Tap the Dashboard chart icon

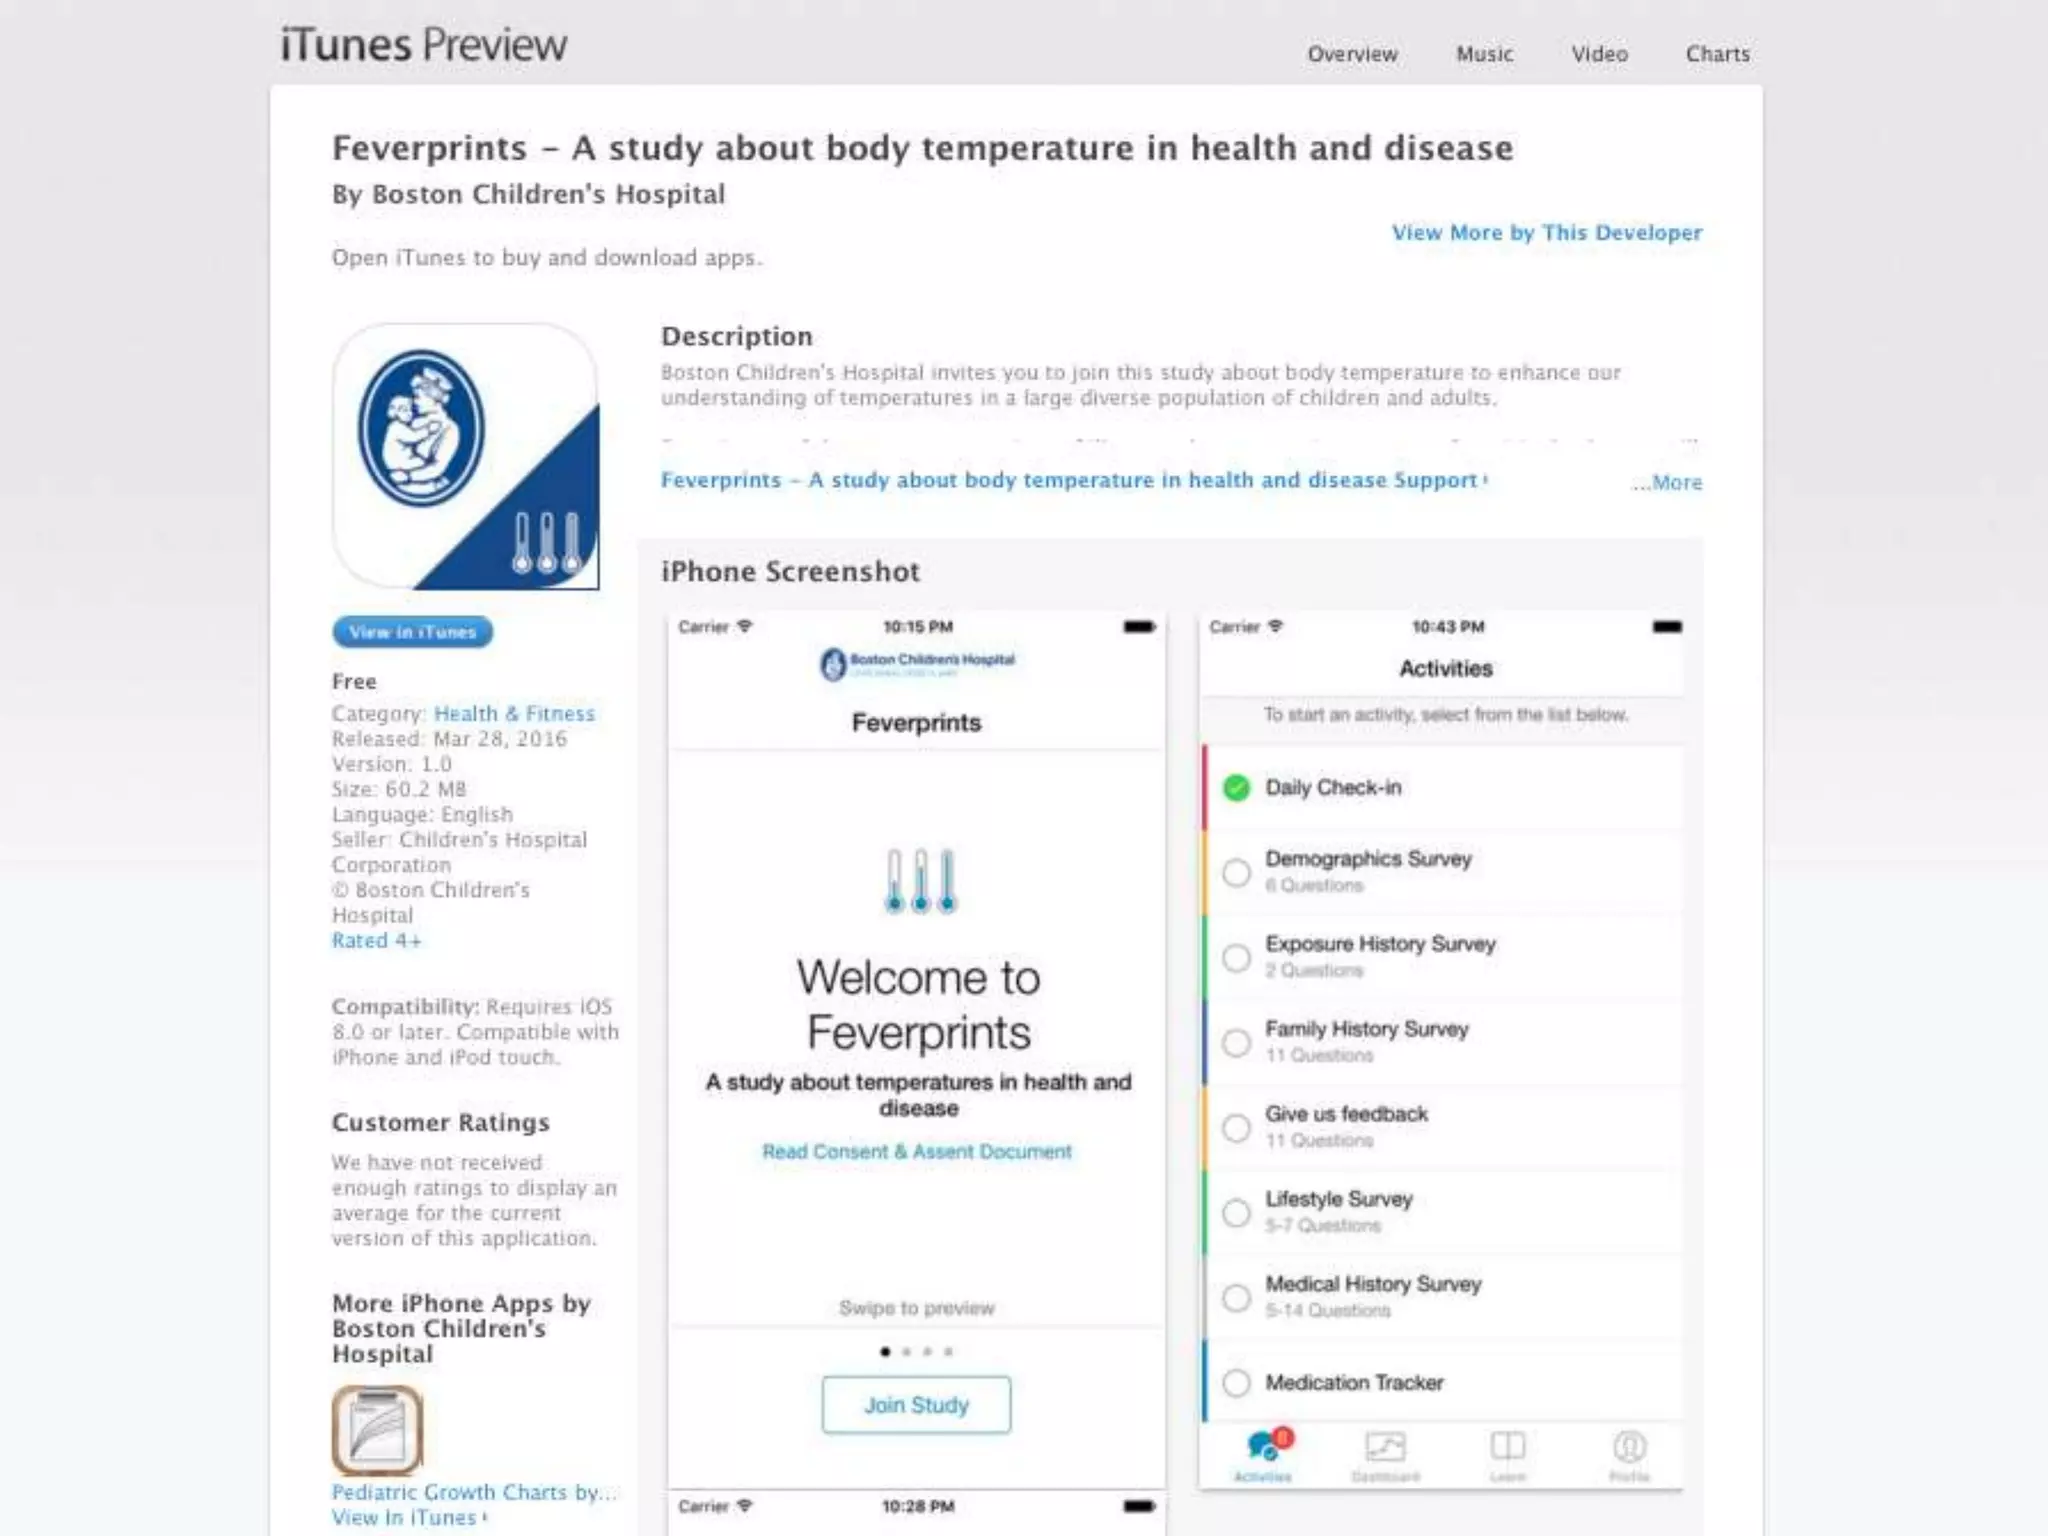pyautogui.click(x=1385, y=1447)
